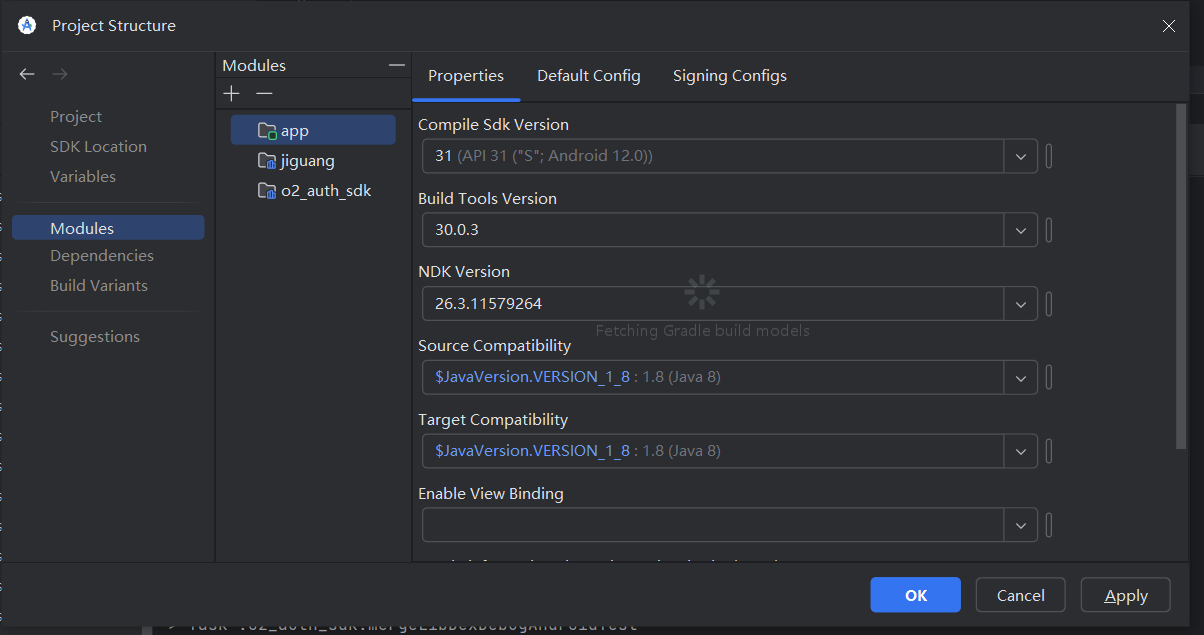The width and height of the screenshot is (1204, 635).
Task: Click the Apply button
Action: (1125, 595)
